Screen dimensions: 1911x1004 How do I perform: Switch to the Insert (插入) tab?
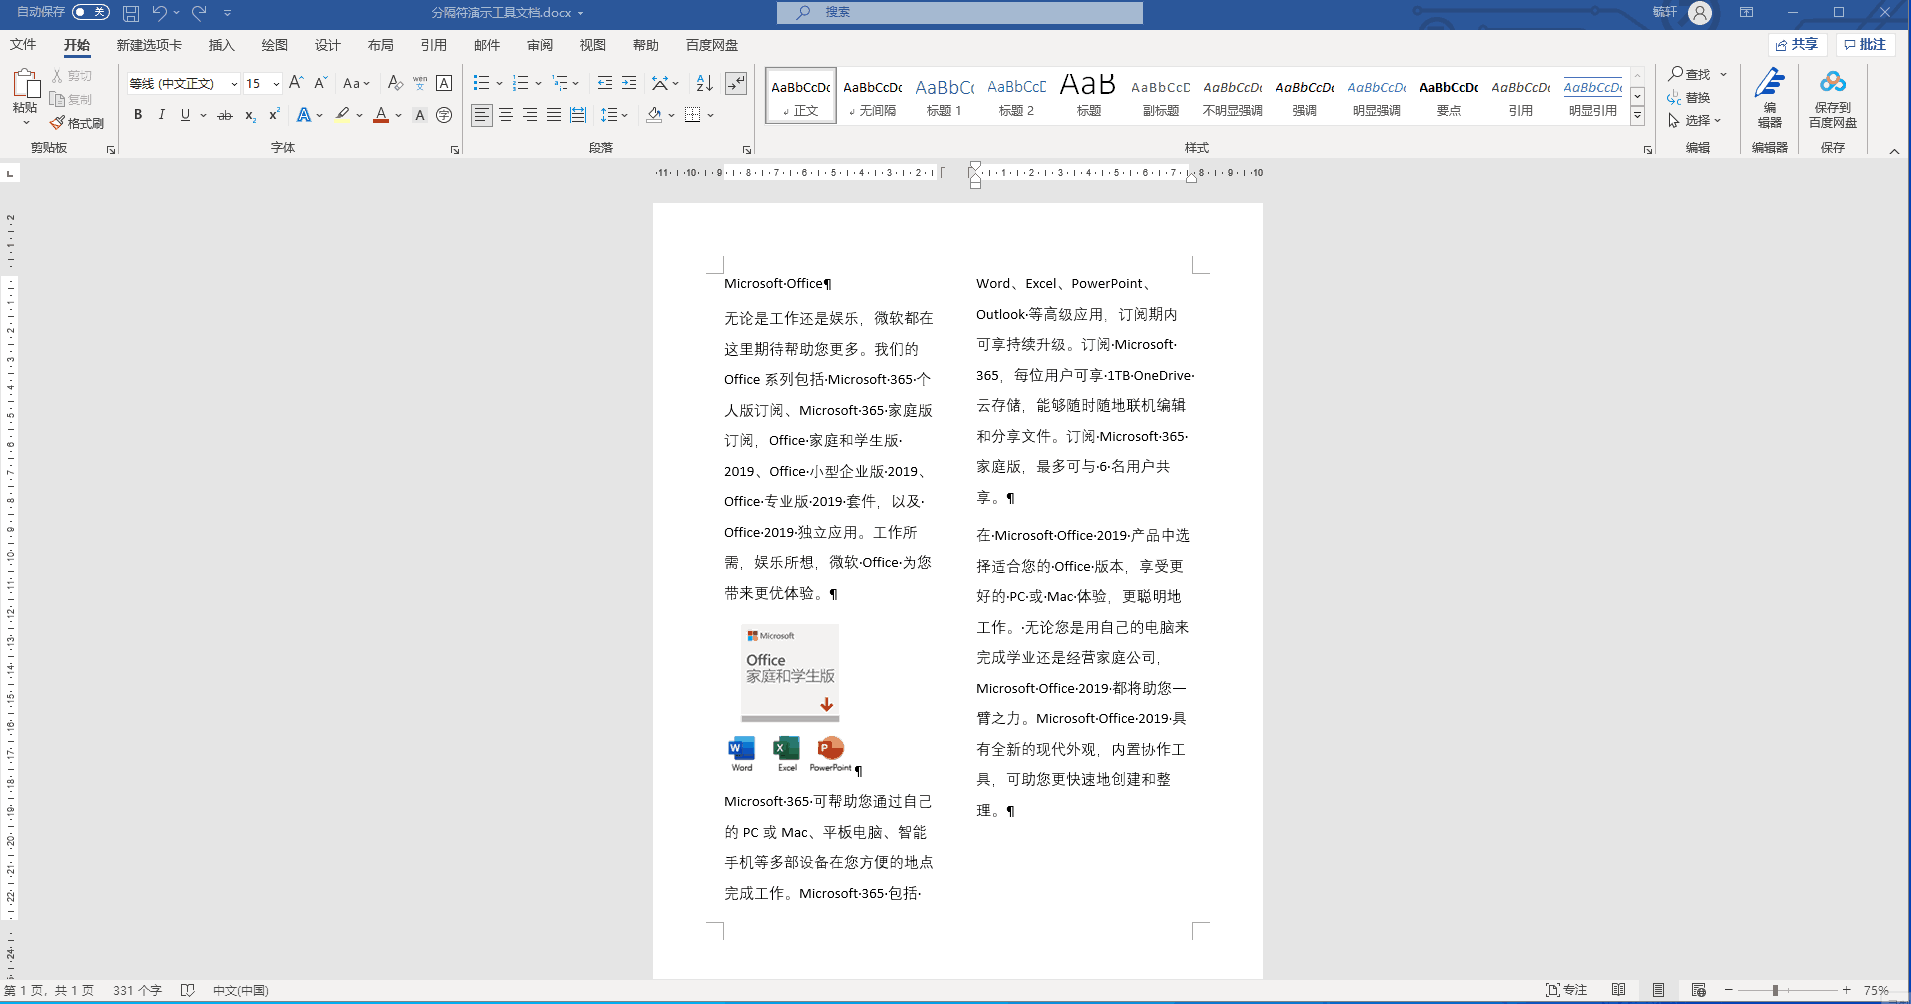click(x=221, y=45)
